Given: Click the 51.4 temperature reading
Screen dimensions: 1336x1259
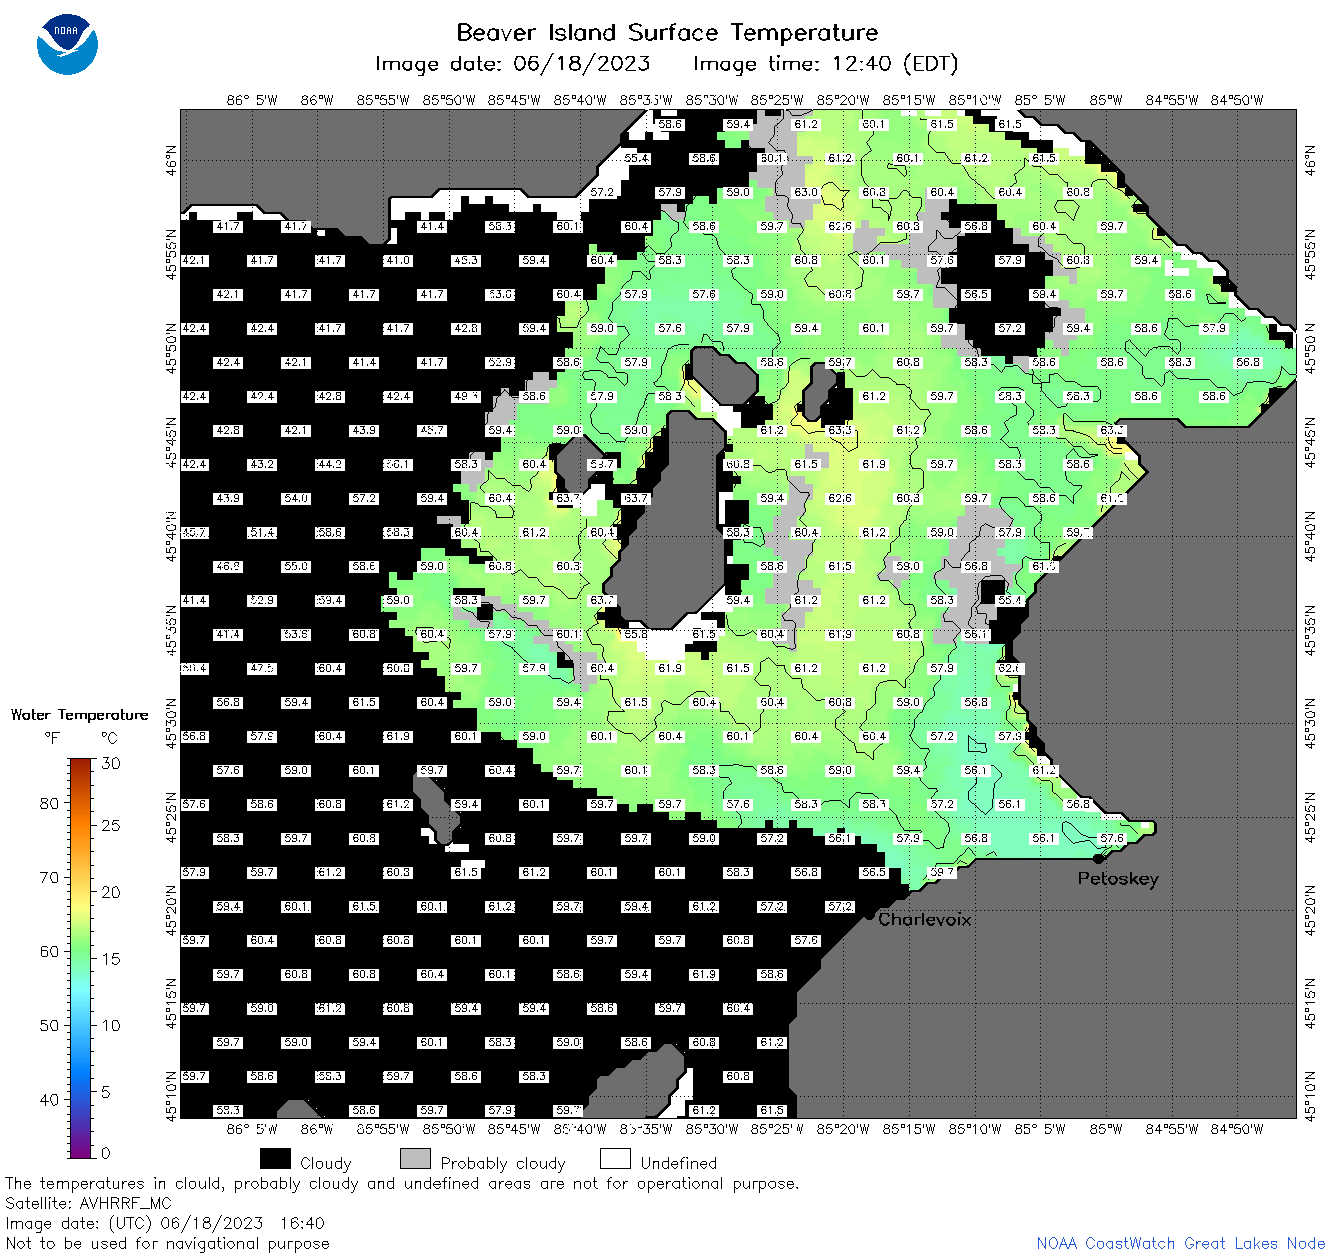Looking at the screenshot, I should pos(262,532).
